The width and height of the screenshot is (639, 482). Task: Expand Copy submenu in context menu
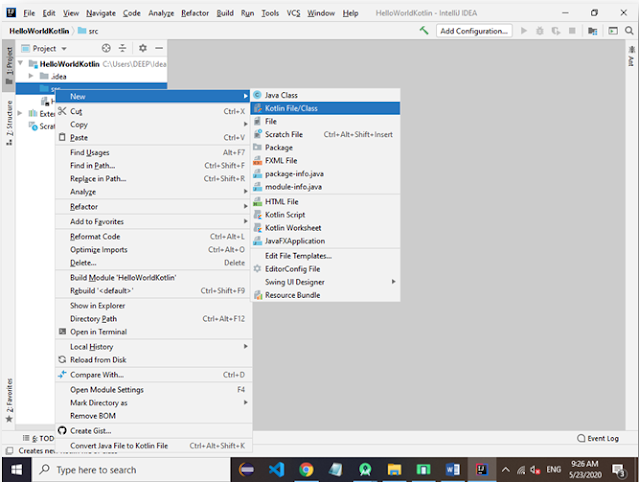point(153,124)
